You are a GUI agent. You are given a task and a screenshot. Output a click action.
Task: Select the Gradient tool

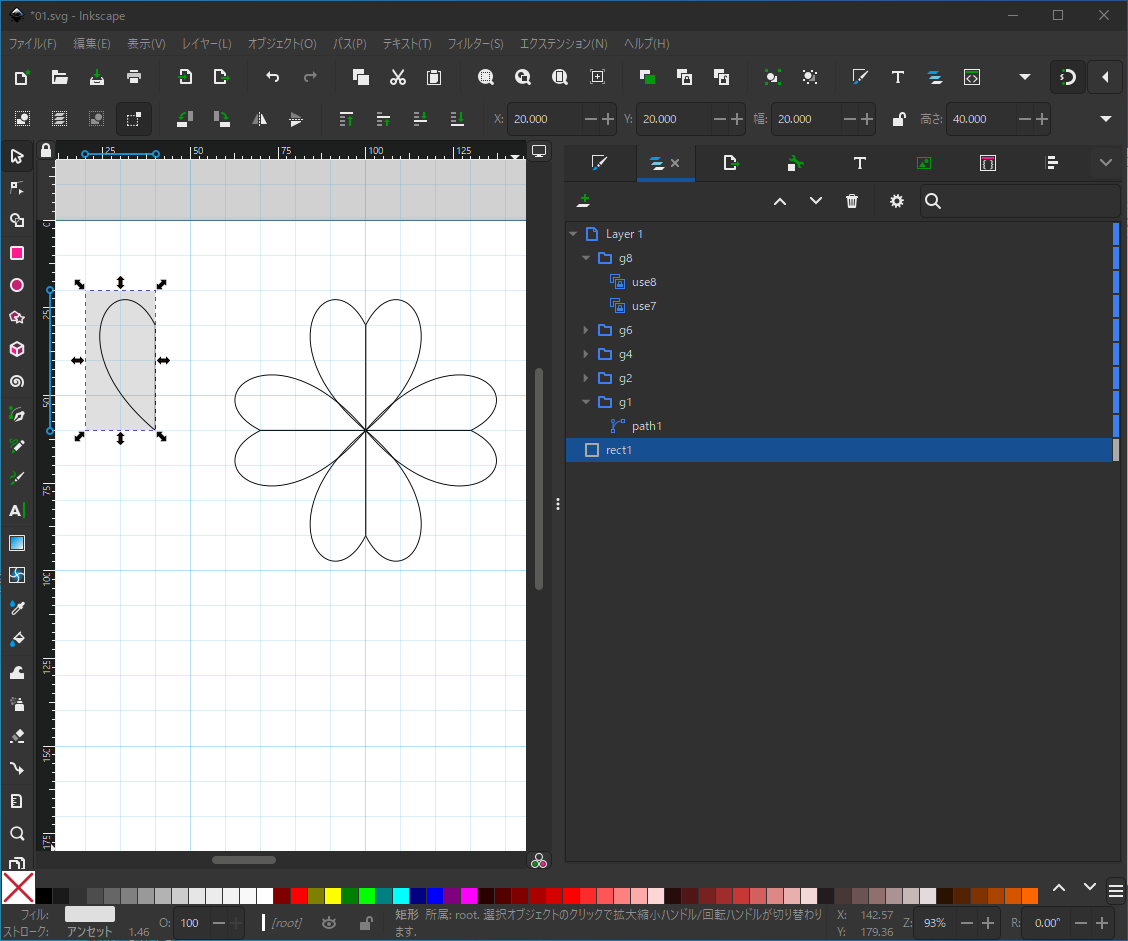[17, 543]
